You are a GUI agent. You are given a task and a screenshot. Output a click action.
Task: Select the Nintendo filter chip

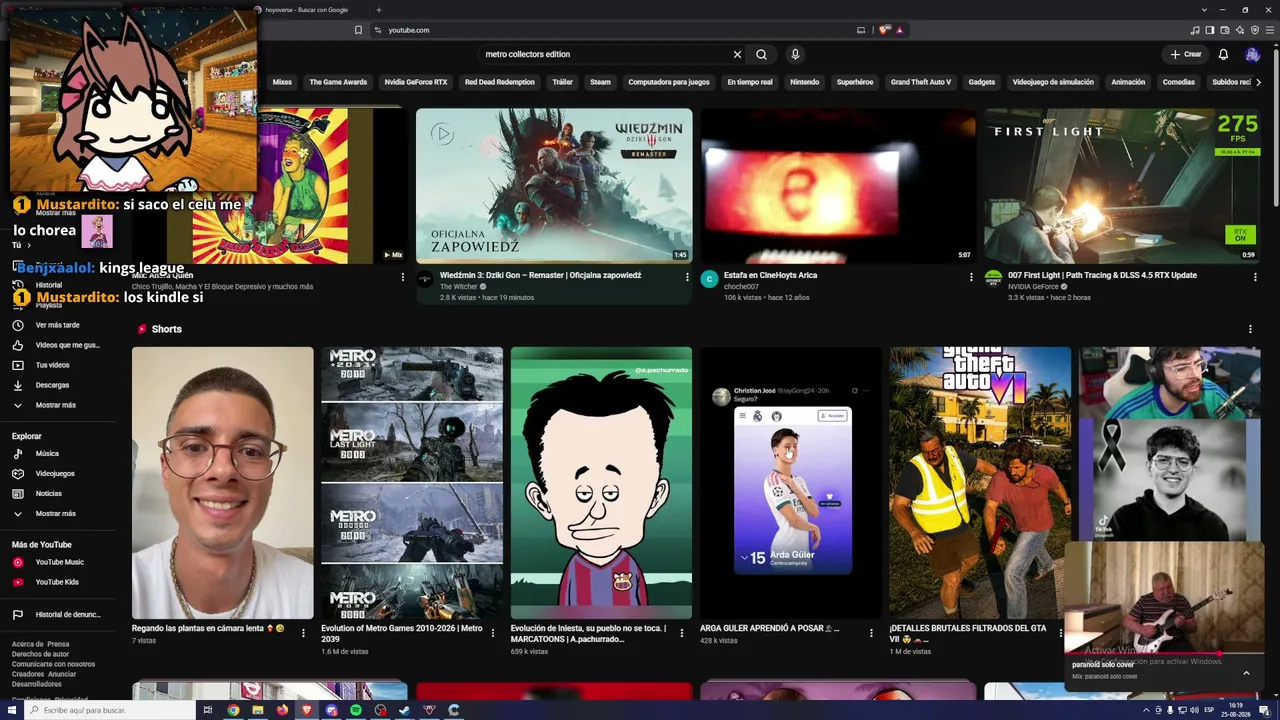[x=804, y=82]
